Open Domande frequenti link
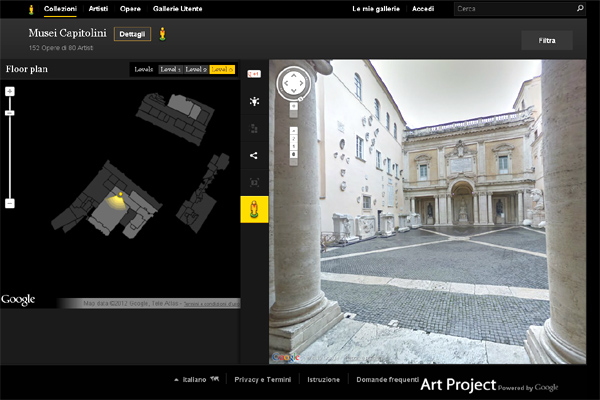 click(x=388, y=379)
